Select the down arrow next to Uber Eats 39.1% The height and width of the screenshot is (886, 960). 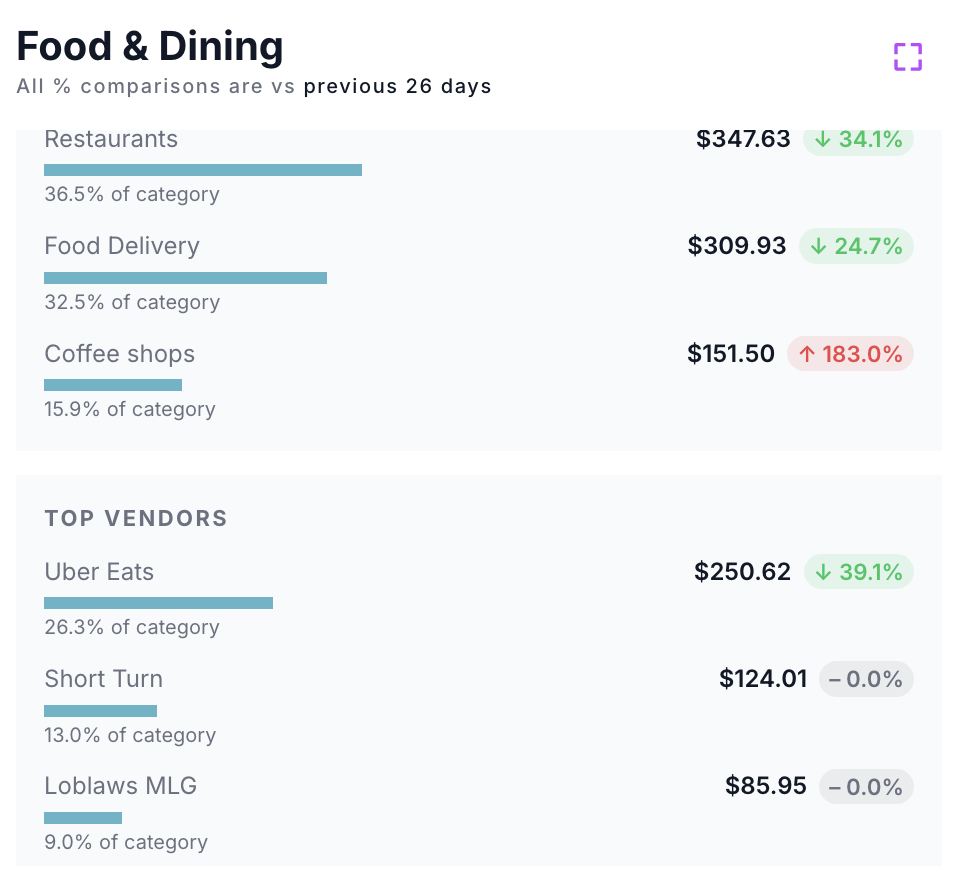tap(823, 572)
